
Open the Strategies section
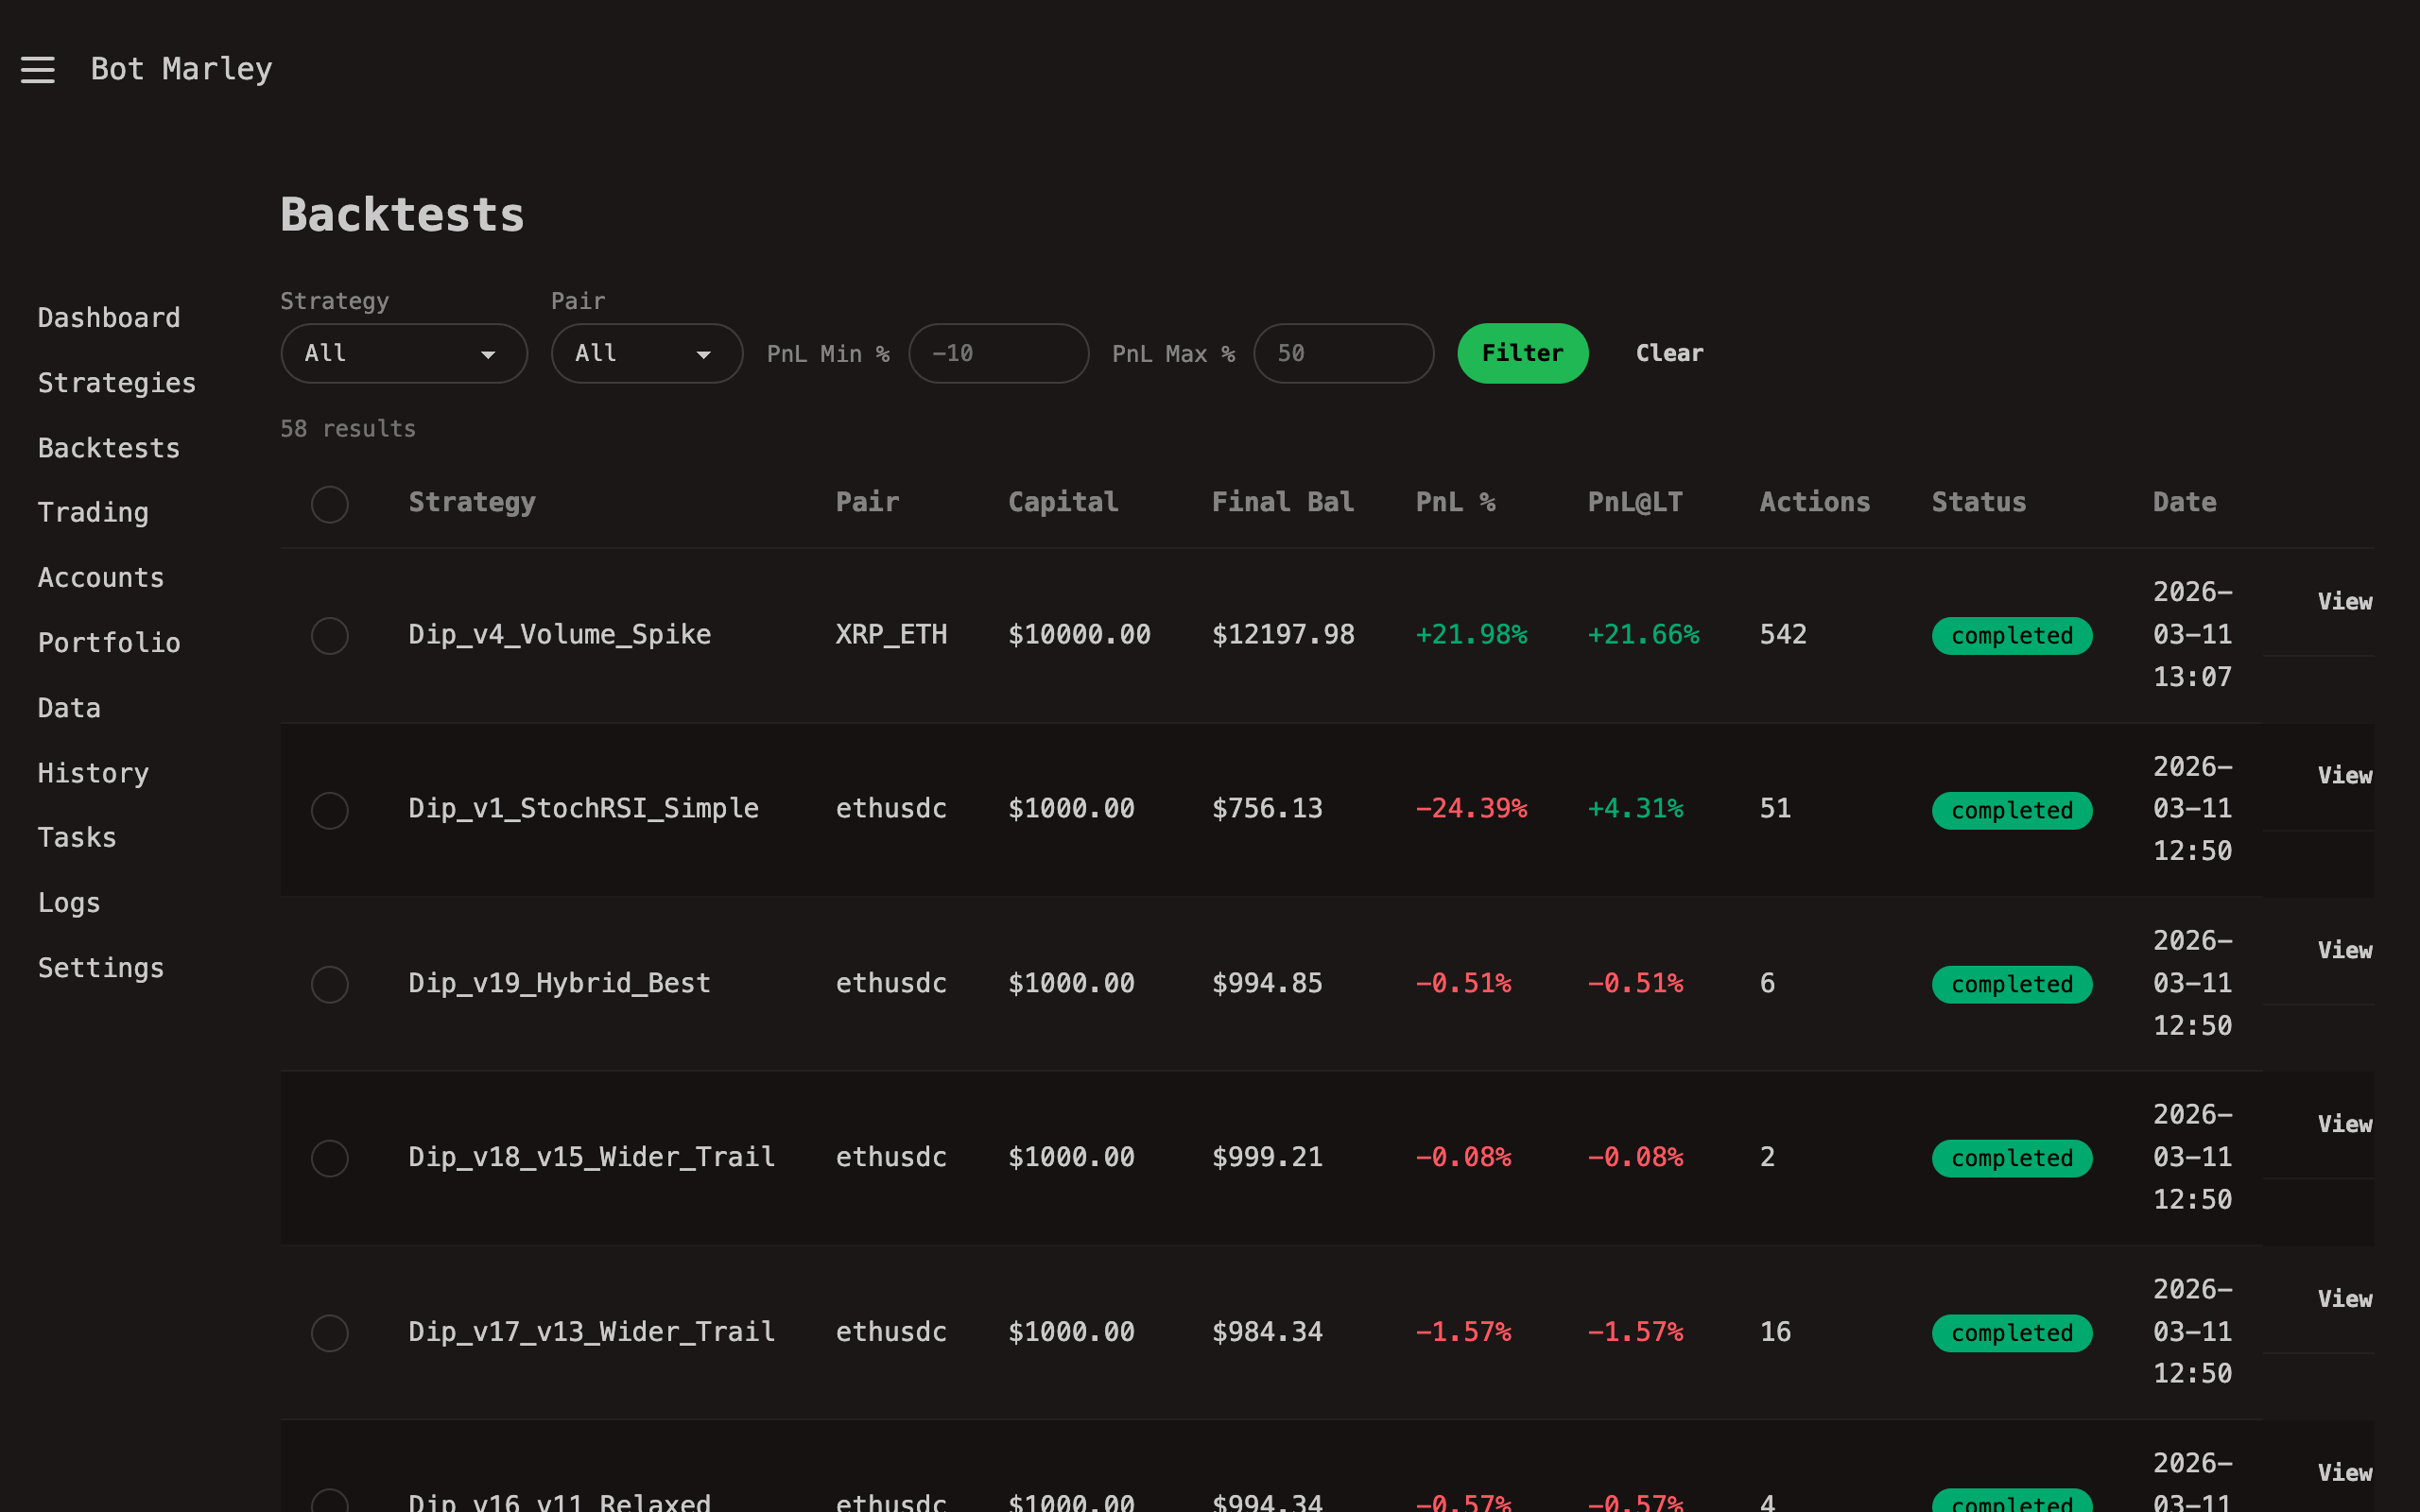(x=117, y=382)
